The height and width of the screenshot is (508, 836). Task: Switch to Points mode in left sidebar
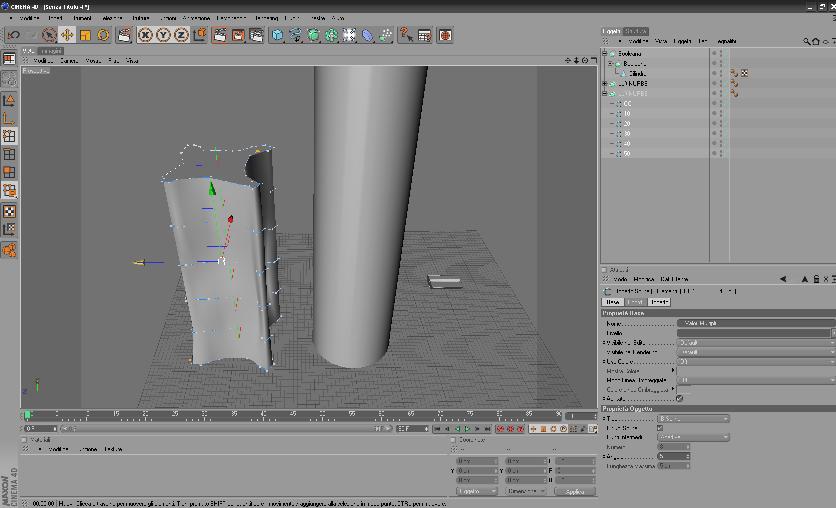[9, 136]
